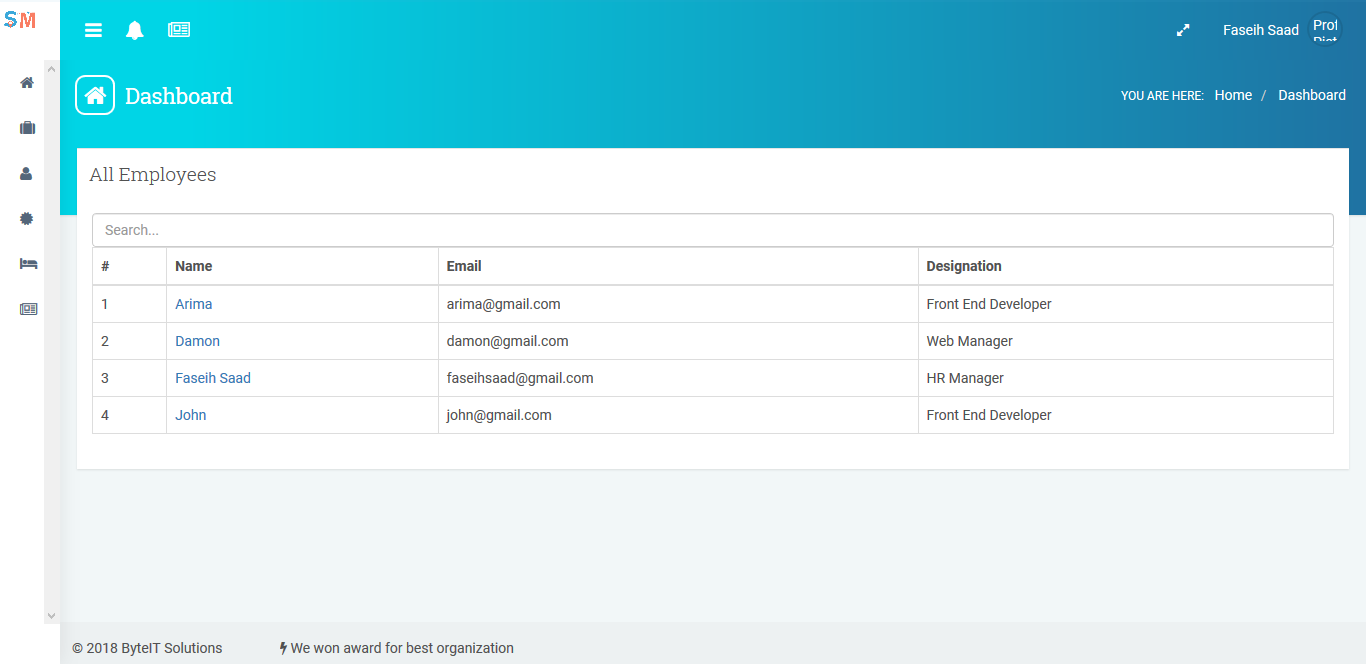
Task: Click the Dashboard breadcrumb
Action: (x=1312, y=95)
